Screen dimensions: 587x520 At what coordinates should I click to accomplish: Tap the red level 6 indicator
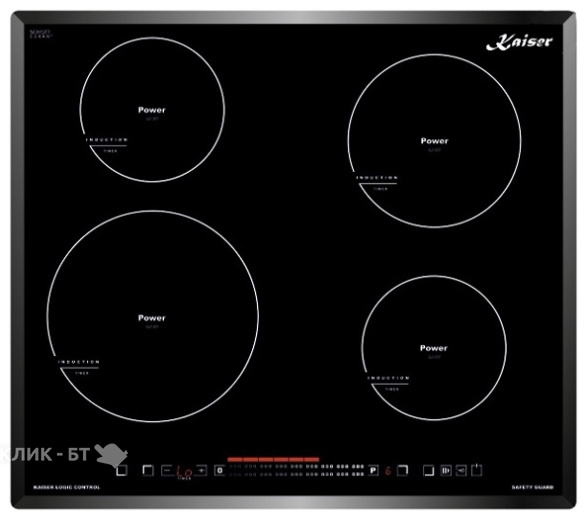pos(388,471)
